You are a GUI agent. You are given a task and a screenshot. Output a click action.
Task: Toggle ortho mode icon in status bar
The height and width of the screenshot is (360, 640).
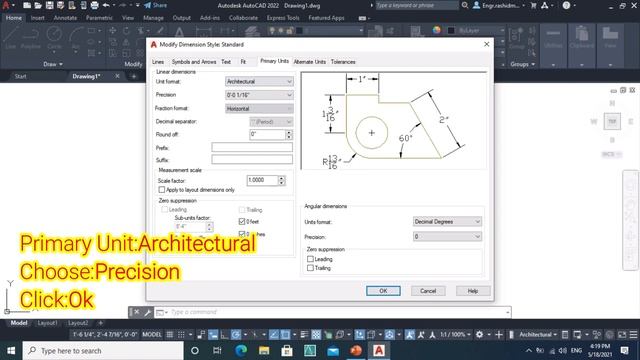(224, 335)
